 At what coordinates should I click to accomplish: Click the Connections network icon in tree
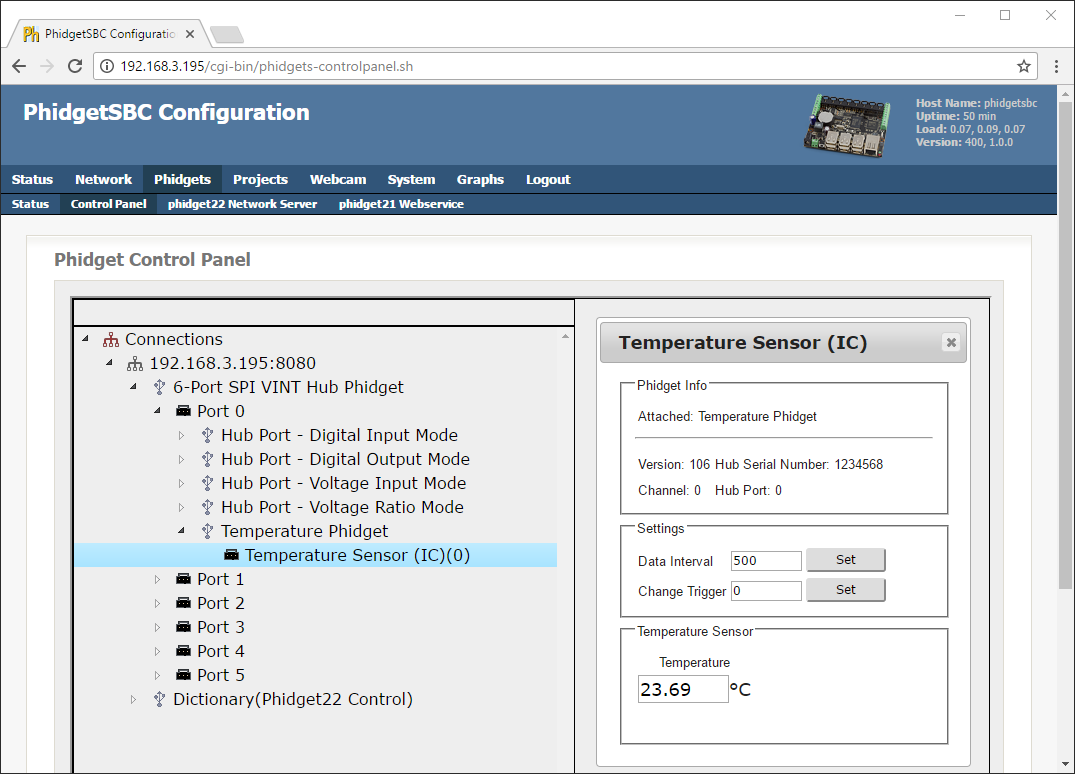point(110,339)
